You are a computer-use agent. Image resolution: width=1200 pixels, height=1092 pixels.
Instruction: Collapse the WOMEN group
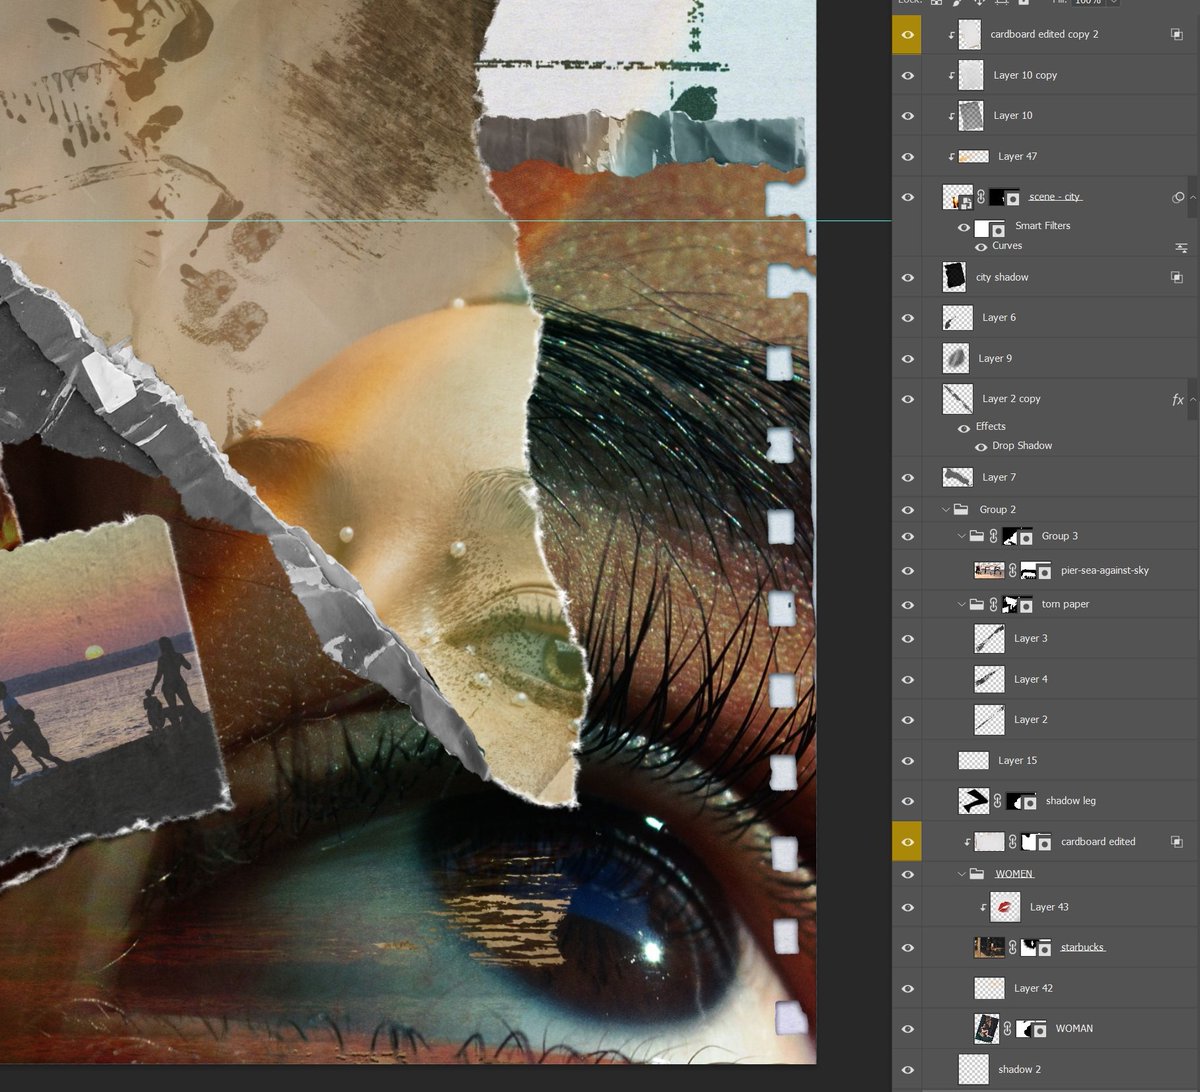pos(962,874)
